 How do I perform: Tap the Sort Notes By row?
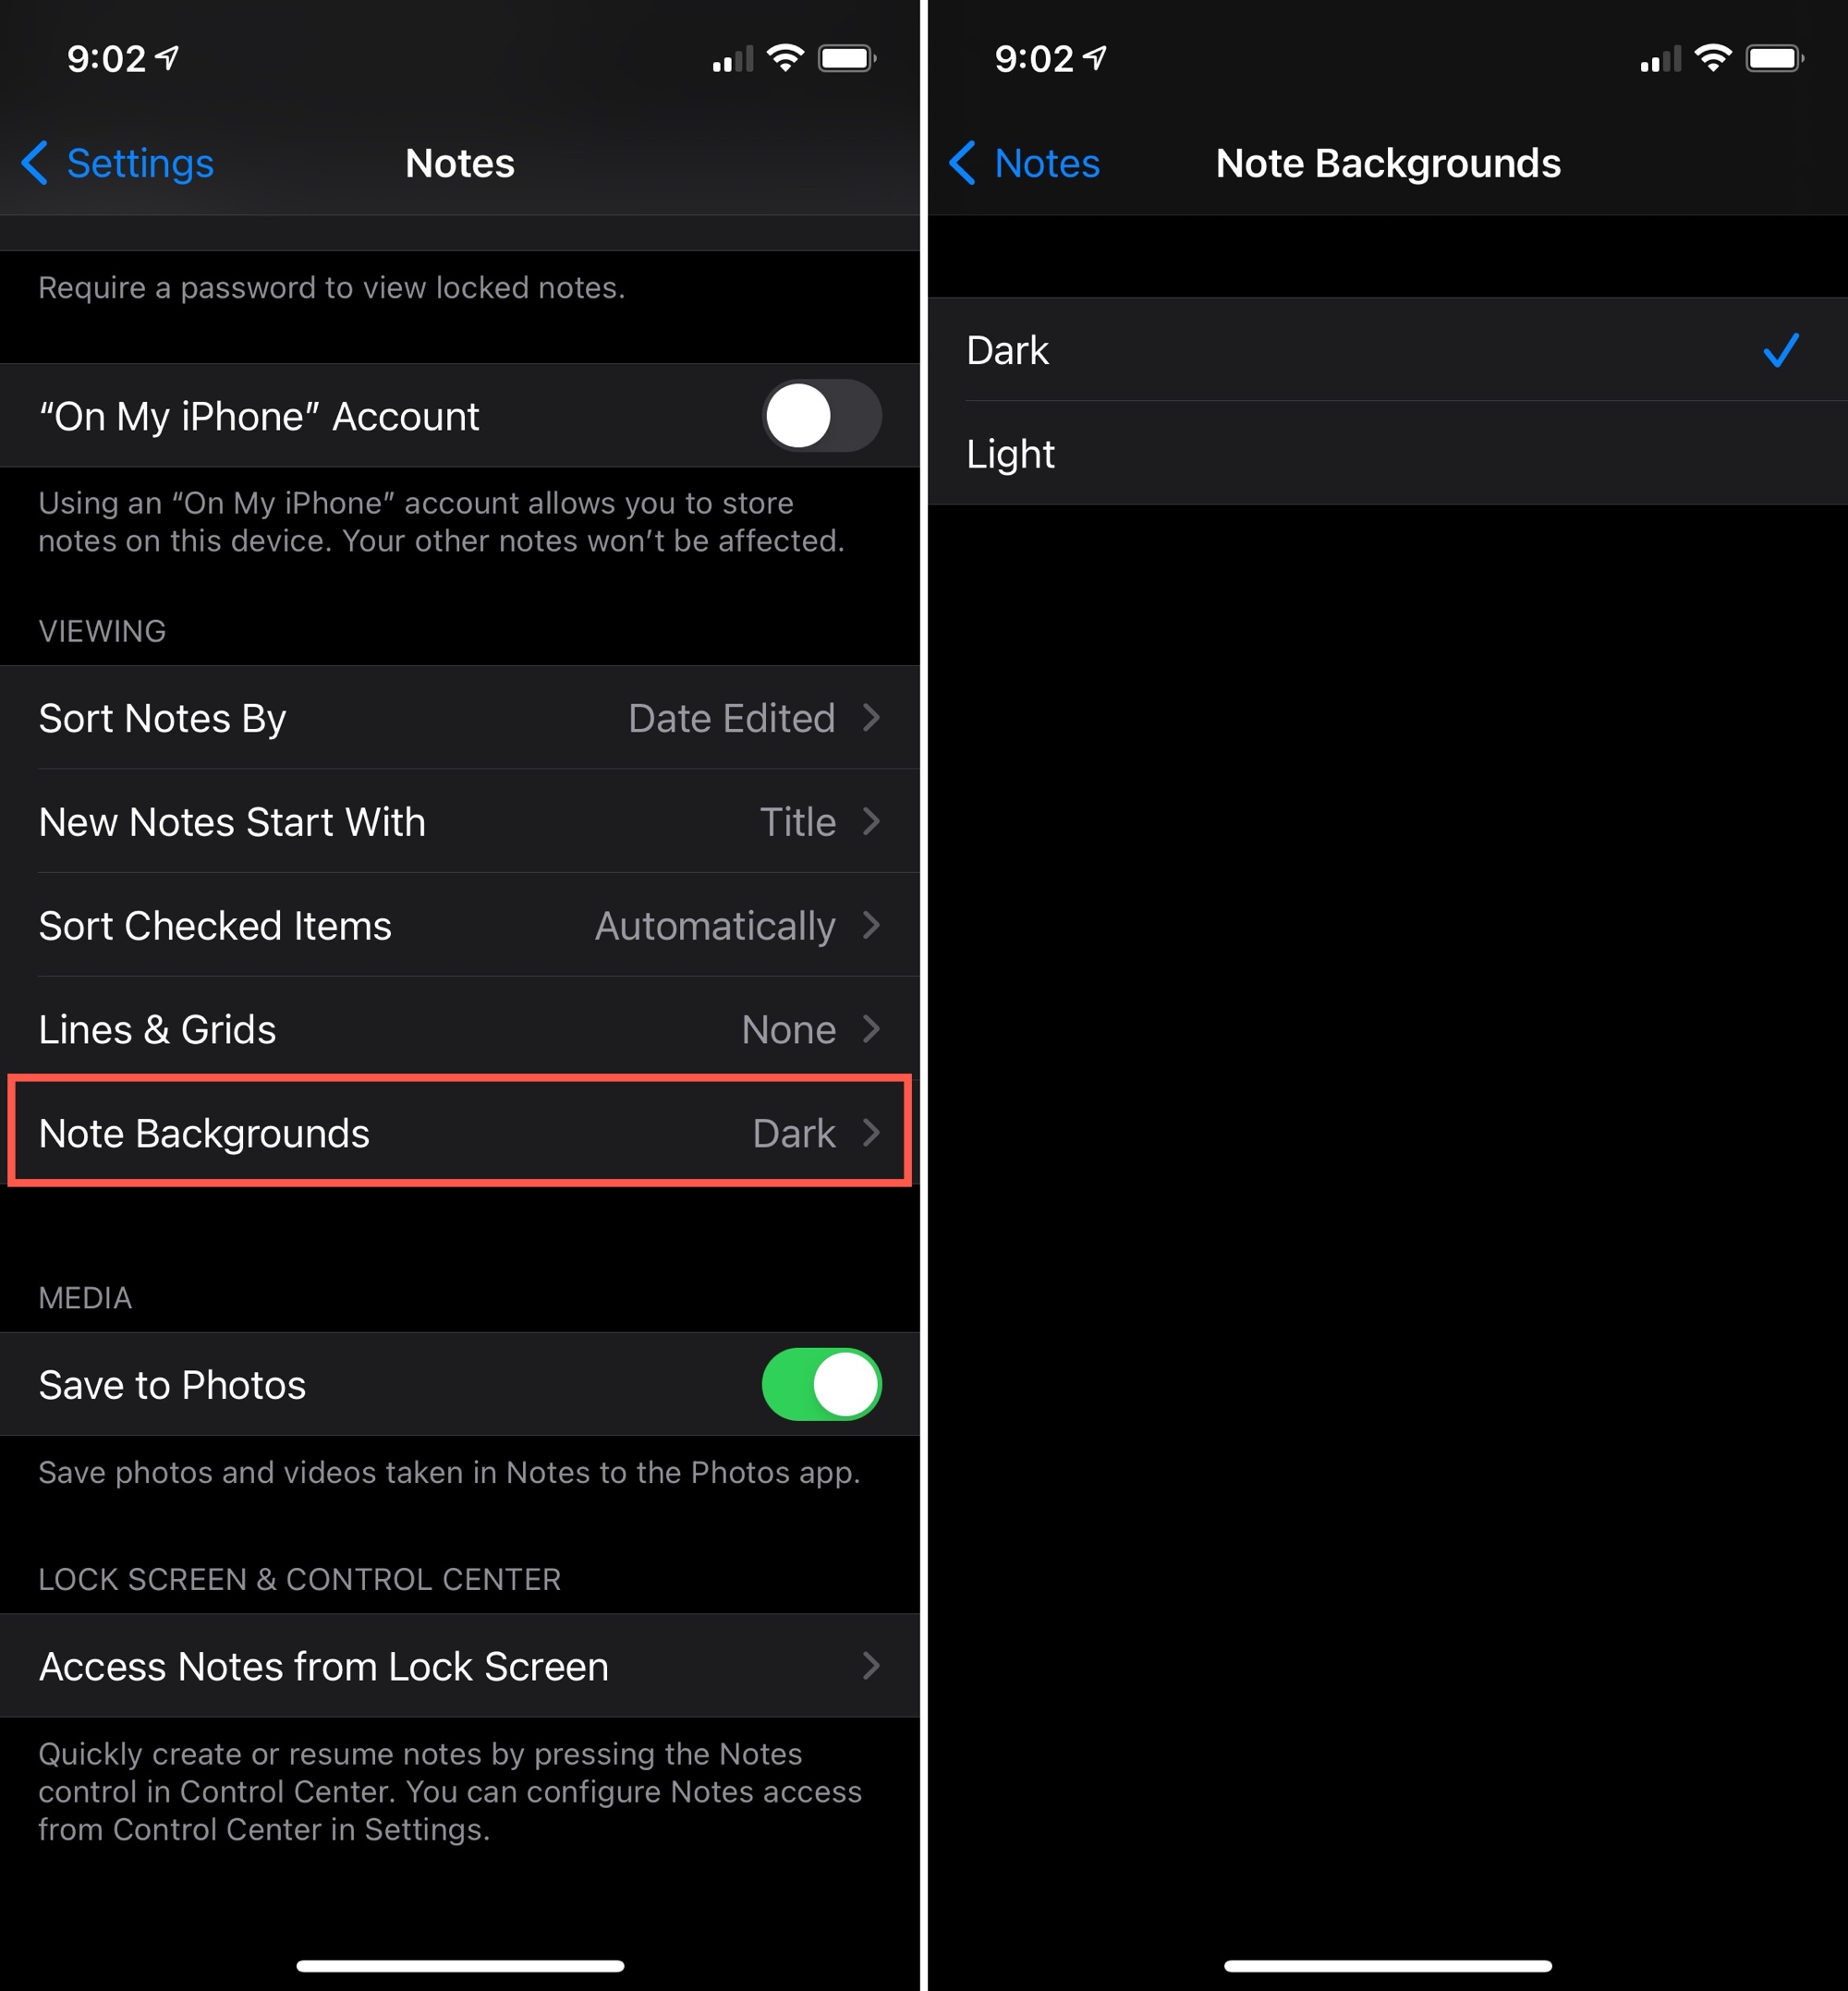coord(460,720)
